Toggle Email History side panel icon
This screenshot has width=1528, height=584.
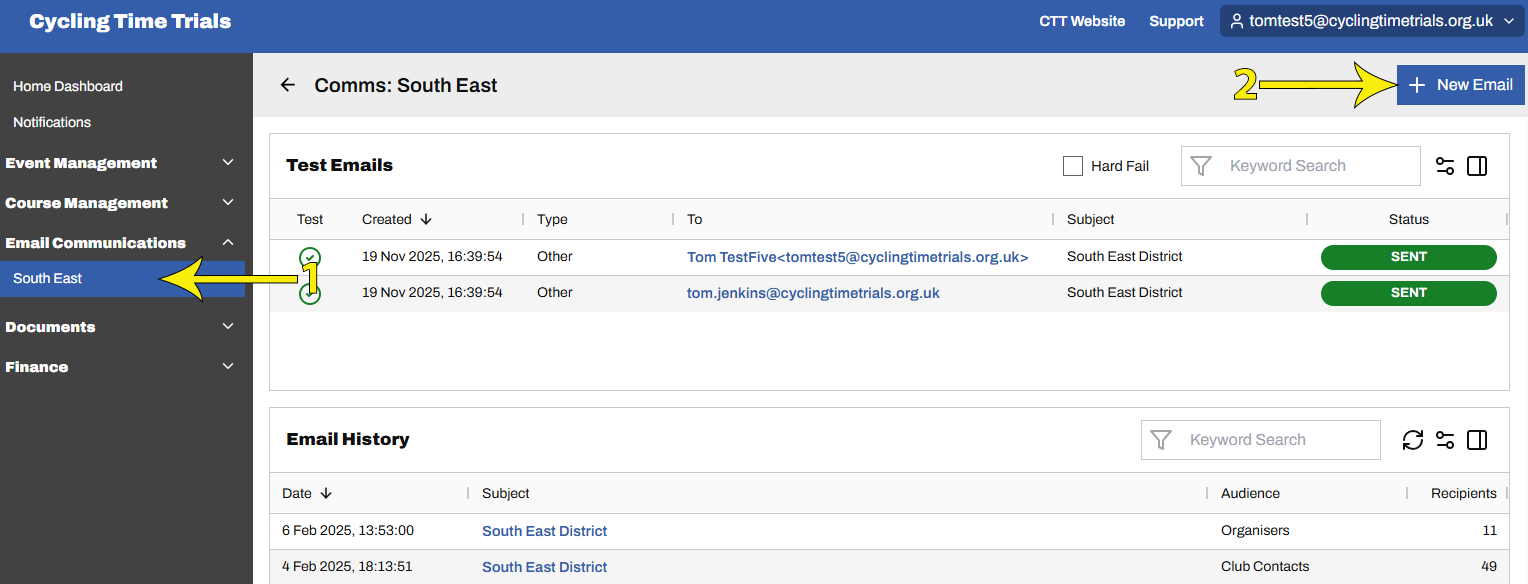pyautogui.click(x=1477, y=440)
